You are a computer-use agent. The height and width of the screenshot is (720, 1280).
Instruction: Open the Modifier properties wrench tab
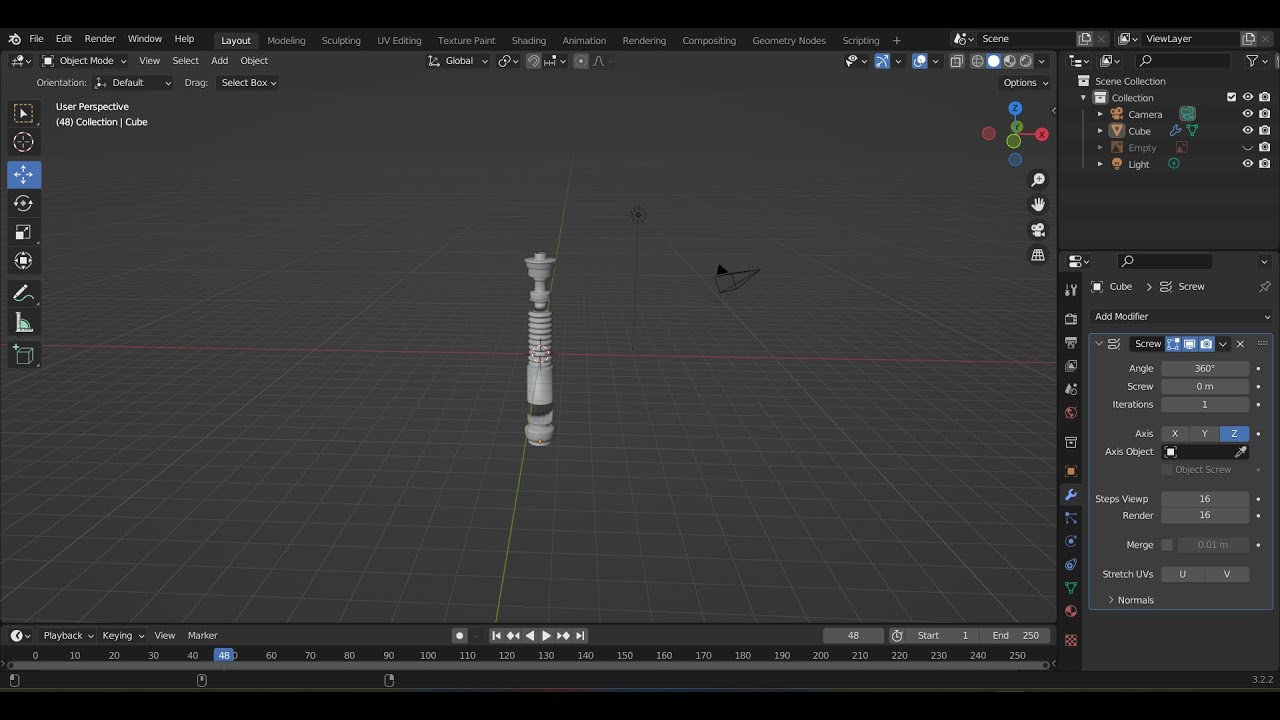tap(1071, 495)
